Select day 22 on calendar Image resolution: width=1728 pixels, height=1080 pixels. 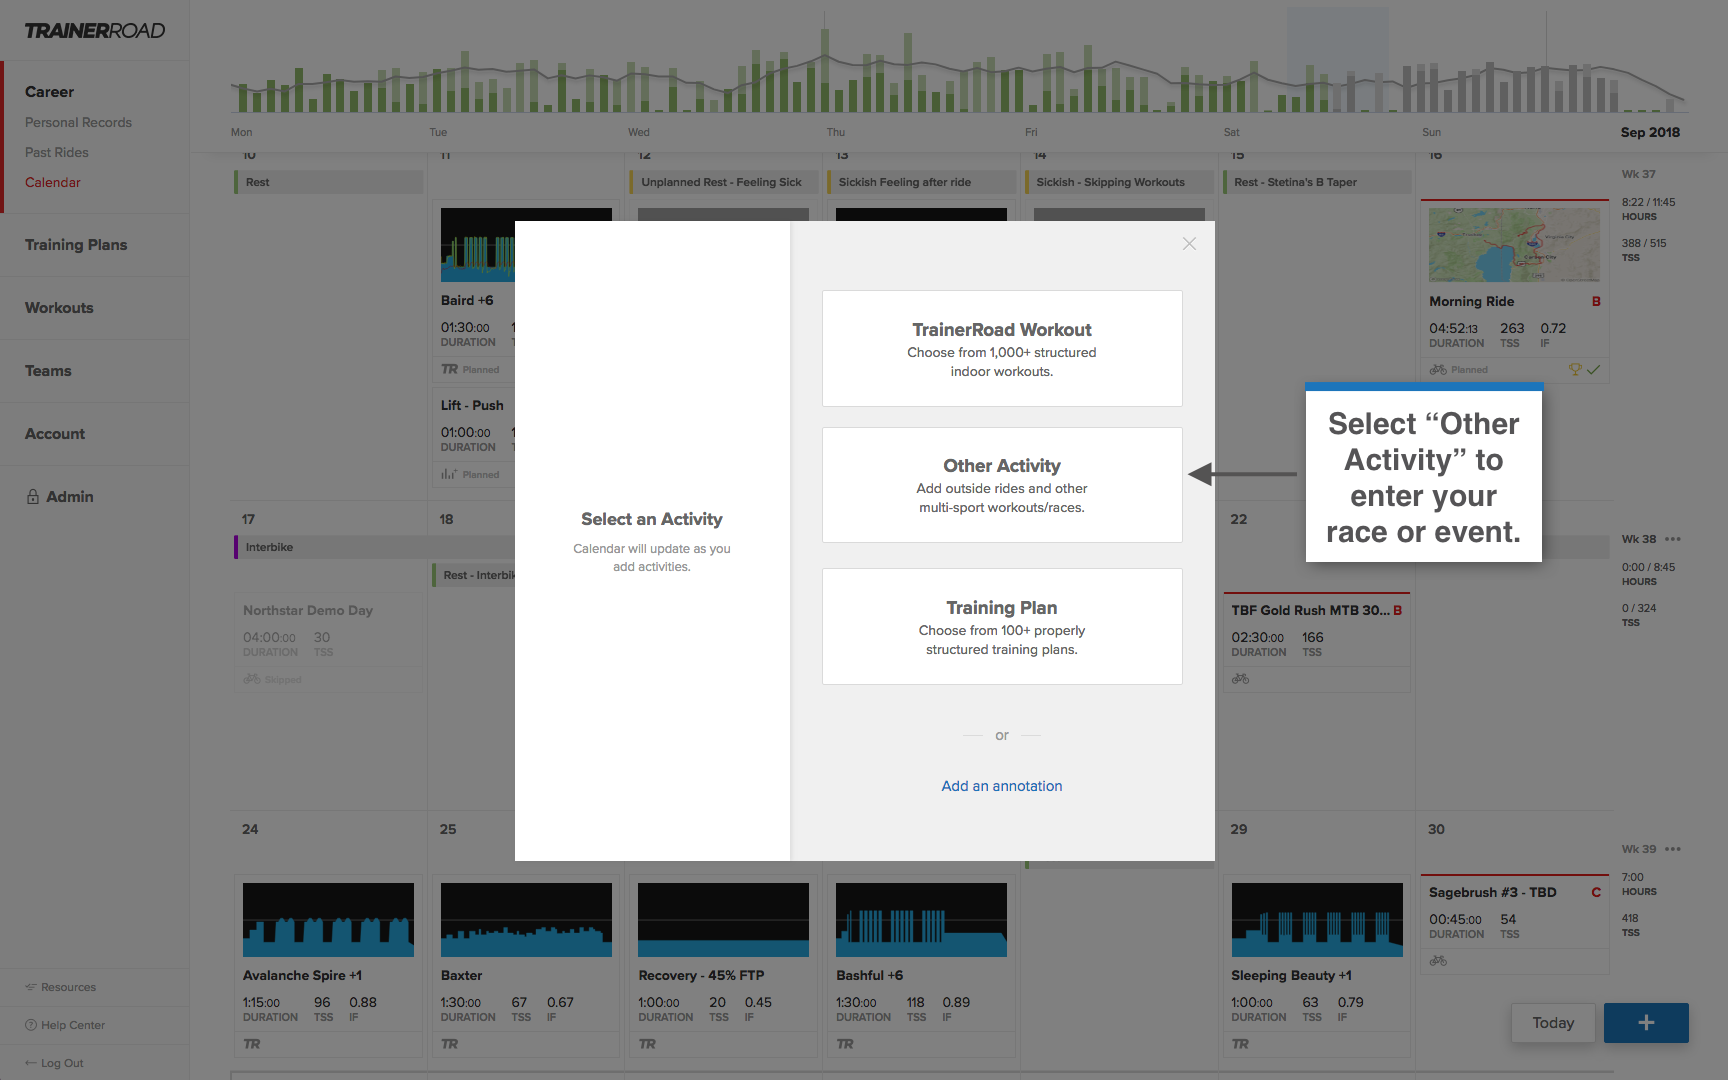pos(1239,519)
